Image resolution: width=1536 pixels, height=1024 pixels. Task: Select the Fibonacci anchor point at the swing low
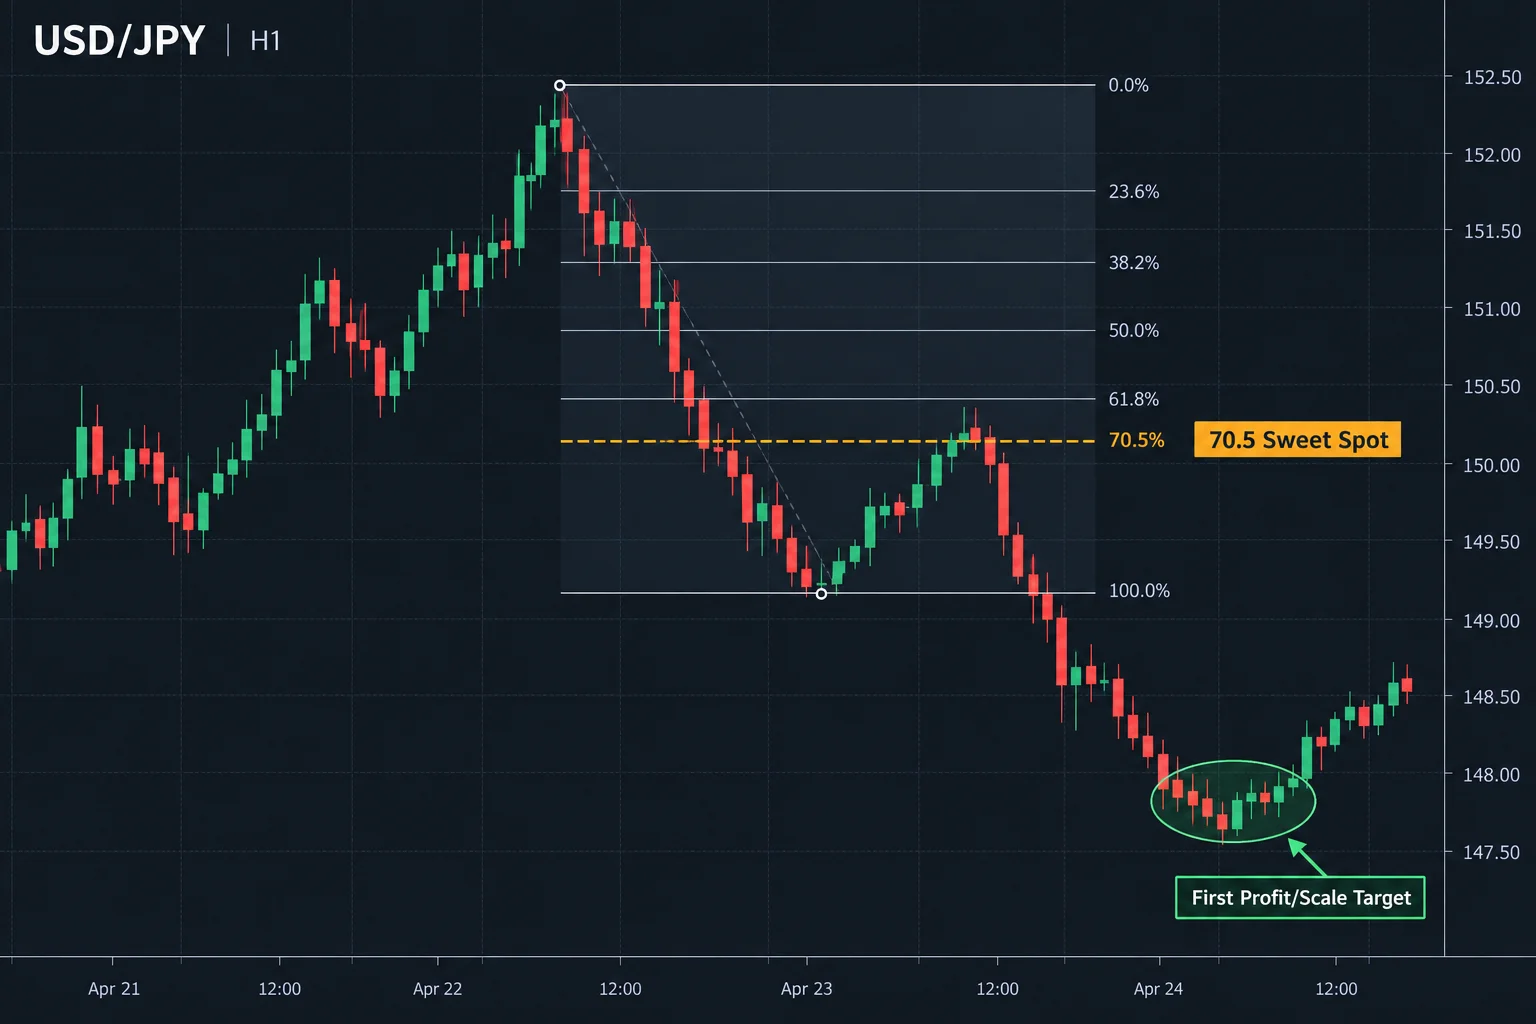[821, 594]
